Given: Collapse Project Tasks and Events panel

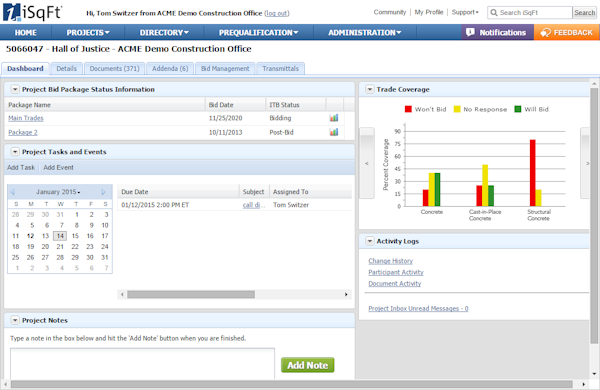Looking at the screenshot, I should 15,152.
